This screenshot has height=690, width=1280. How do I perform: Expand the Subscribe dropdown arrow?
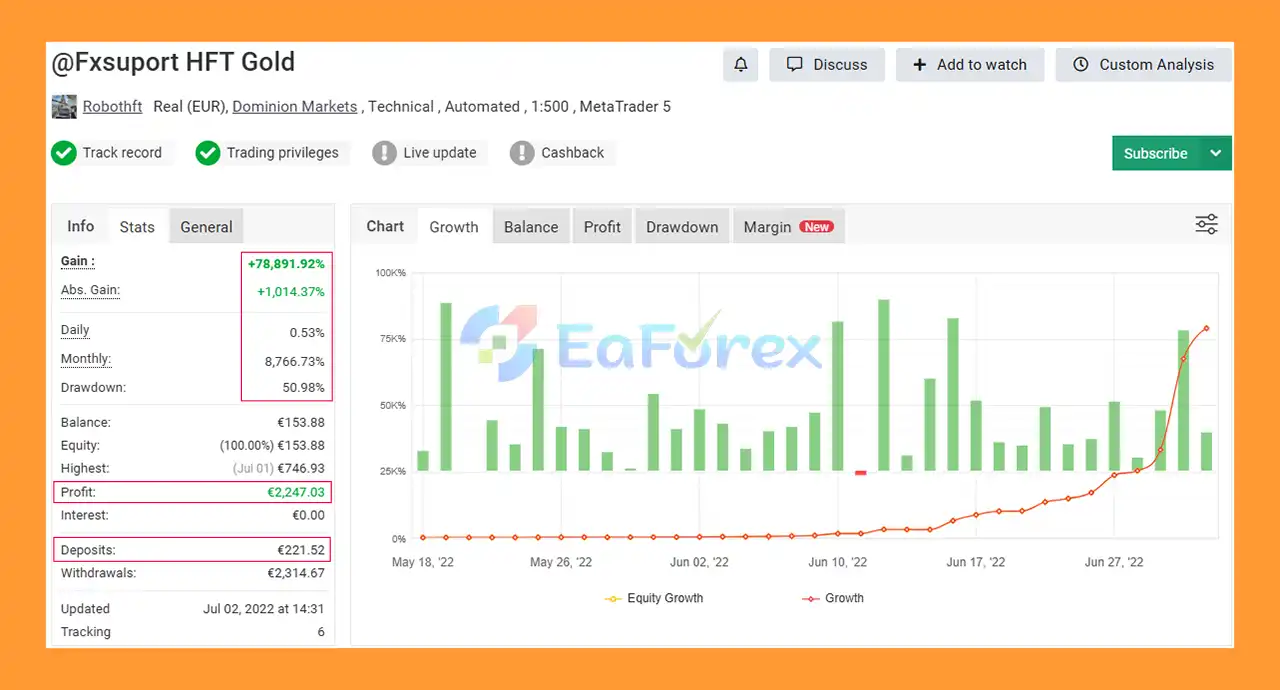click(1216, 153)
